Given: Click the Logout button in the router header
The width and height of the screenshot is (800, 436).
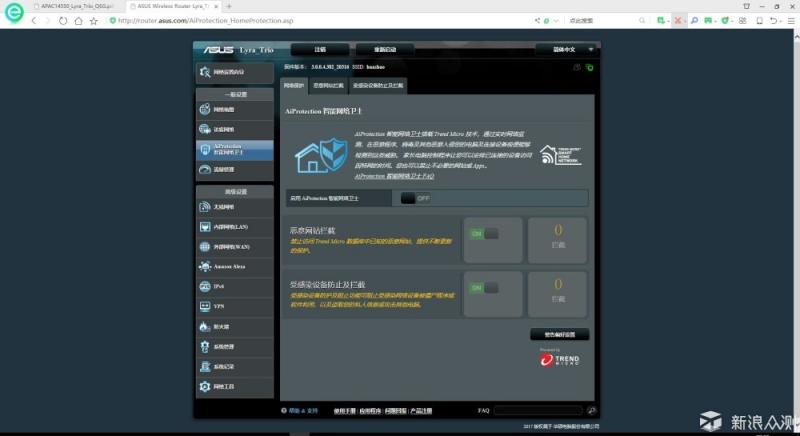Looking at the screenshot, I should (320, 49).
